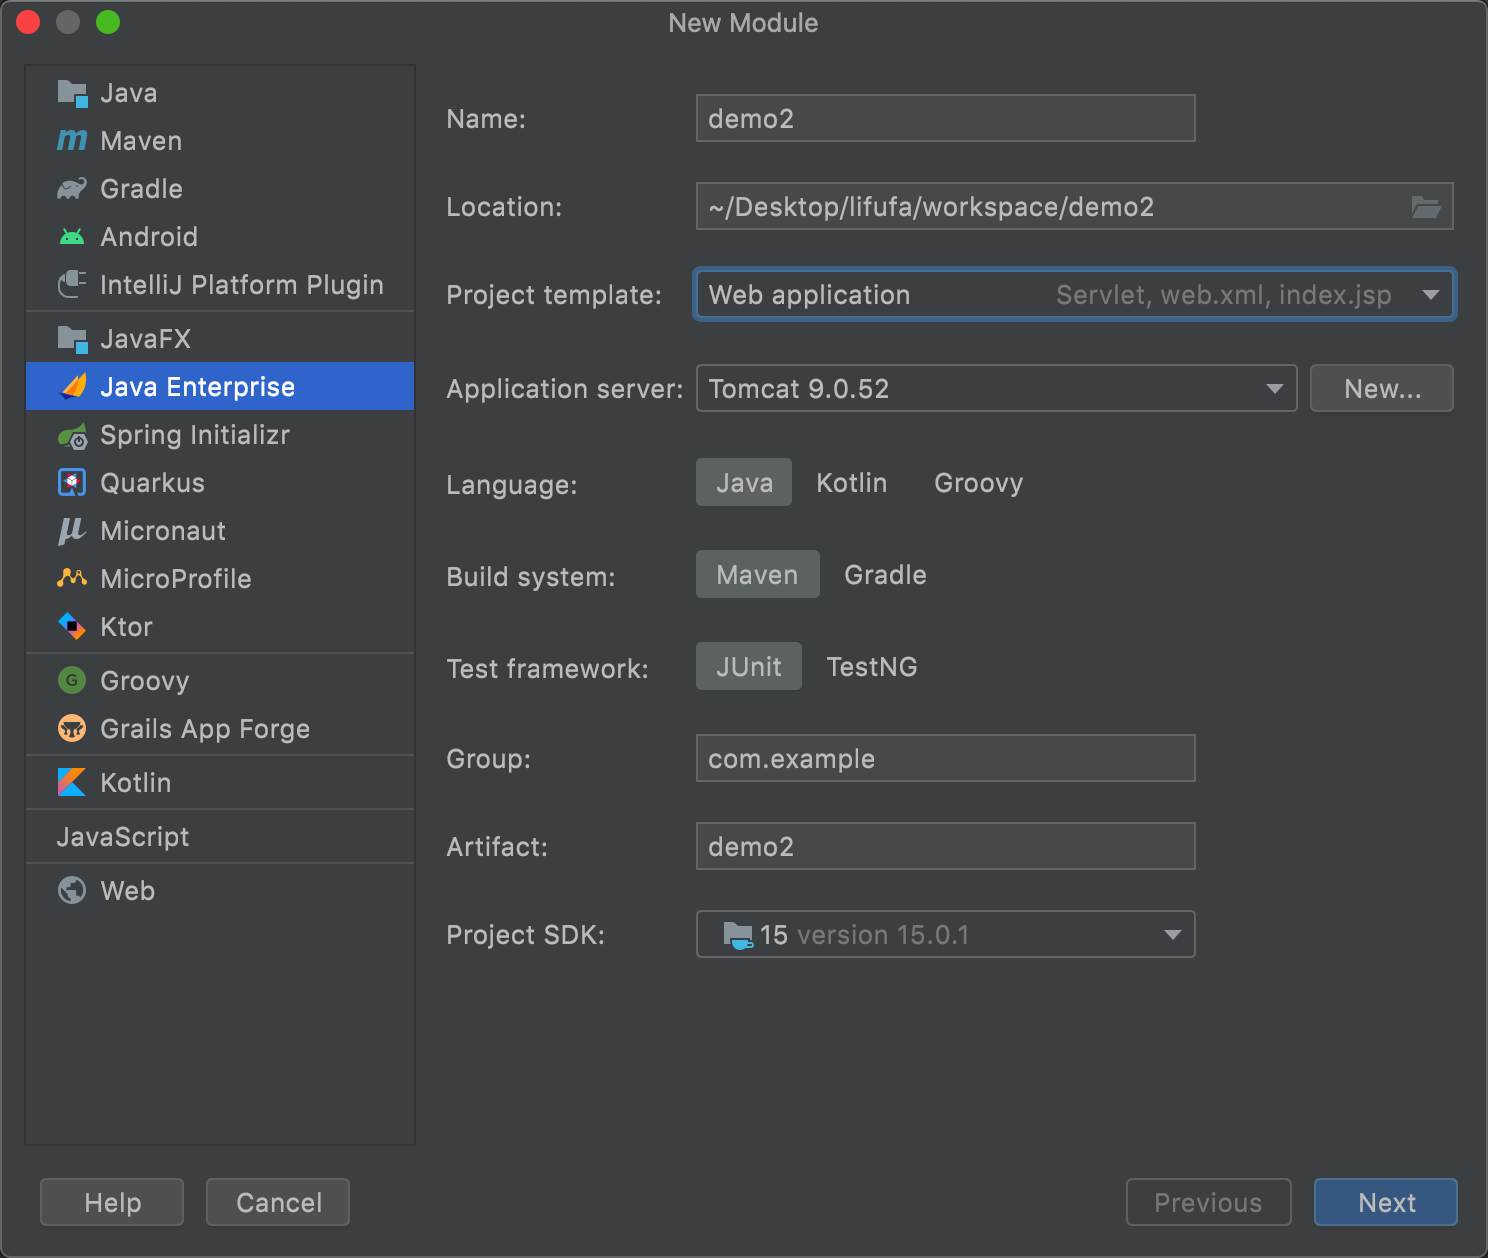This screenshot has width=1488, height=1258.
Task: Click the Java folder icon in sidebar
Action: coord(72,93)
